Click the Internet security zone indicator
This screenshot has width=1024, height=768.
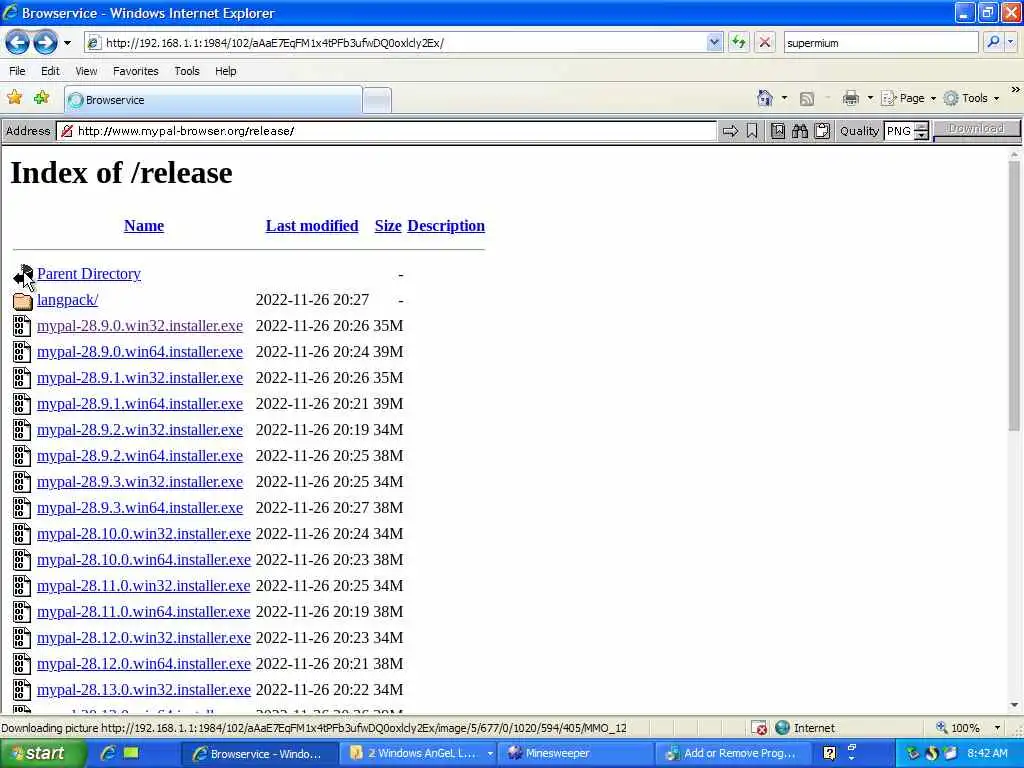tap(805, 728)
